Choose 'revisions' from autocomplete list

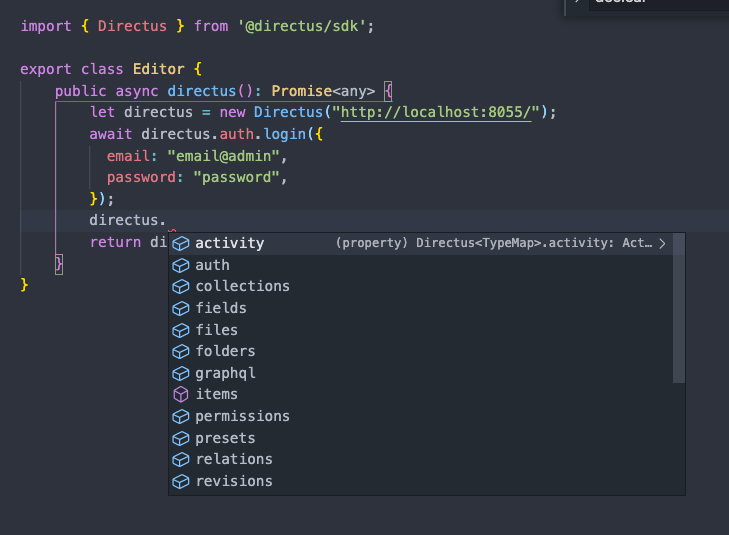tap(421, 482)
